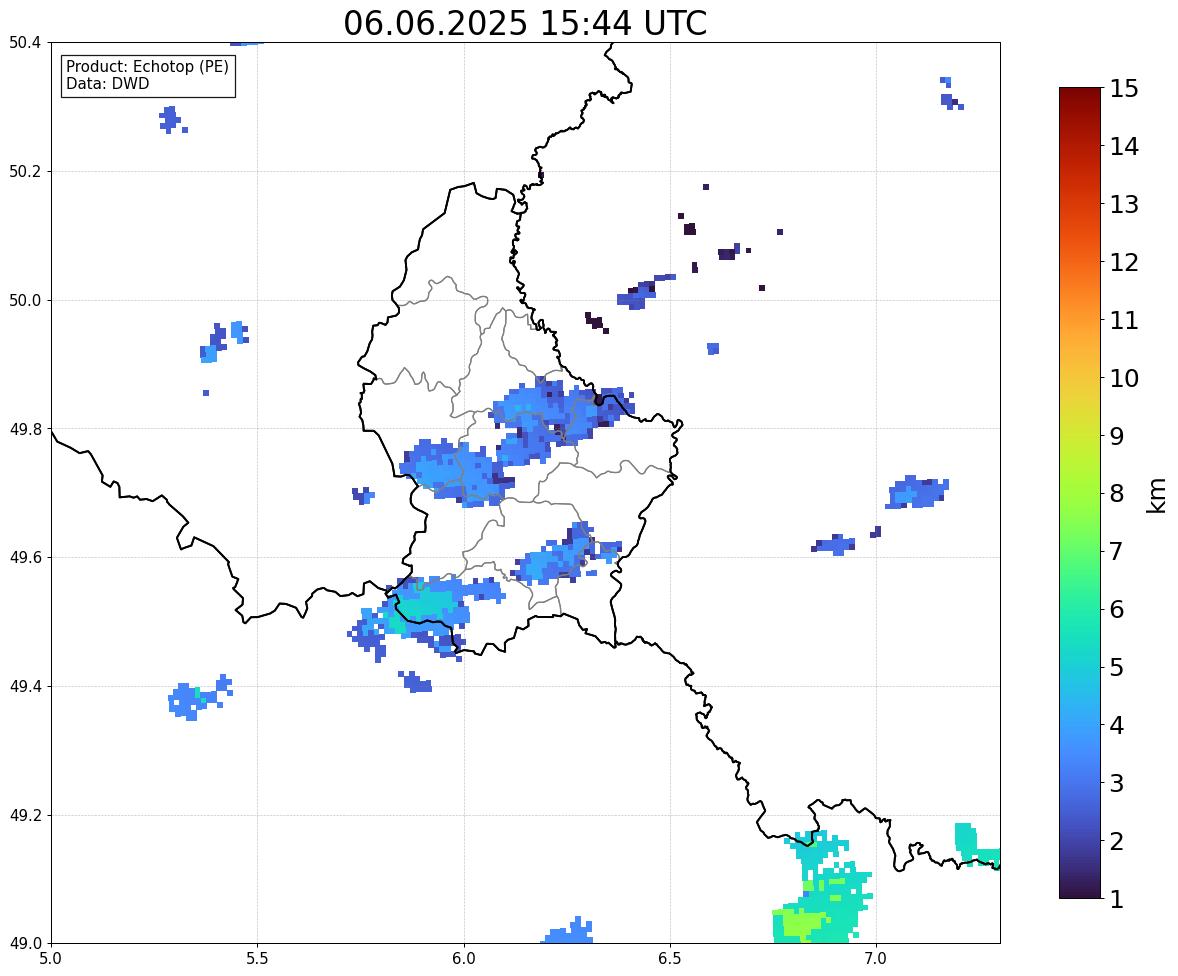Click colorbar tick label 2
This screenshot has height=976, width=1178.
coord(1117,841)
